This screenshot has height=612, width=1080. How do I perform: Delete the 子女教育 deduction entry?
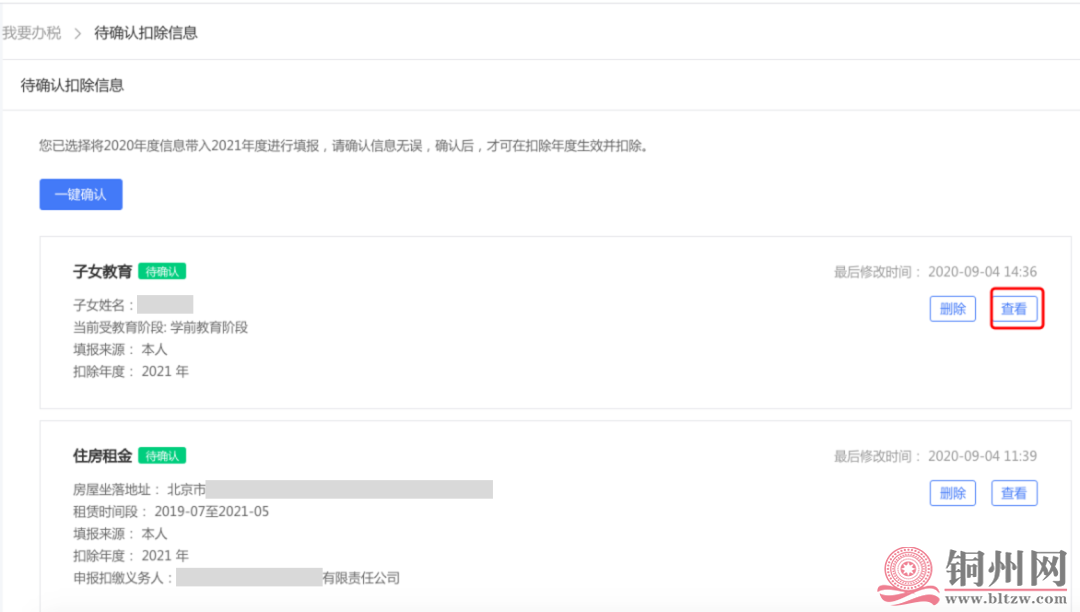point(953,308)
